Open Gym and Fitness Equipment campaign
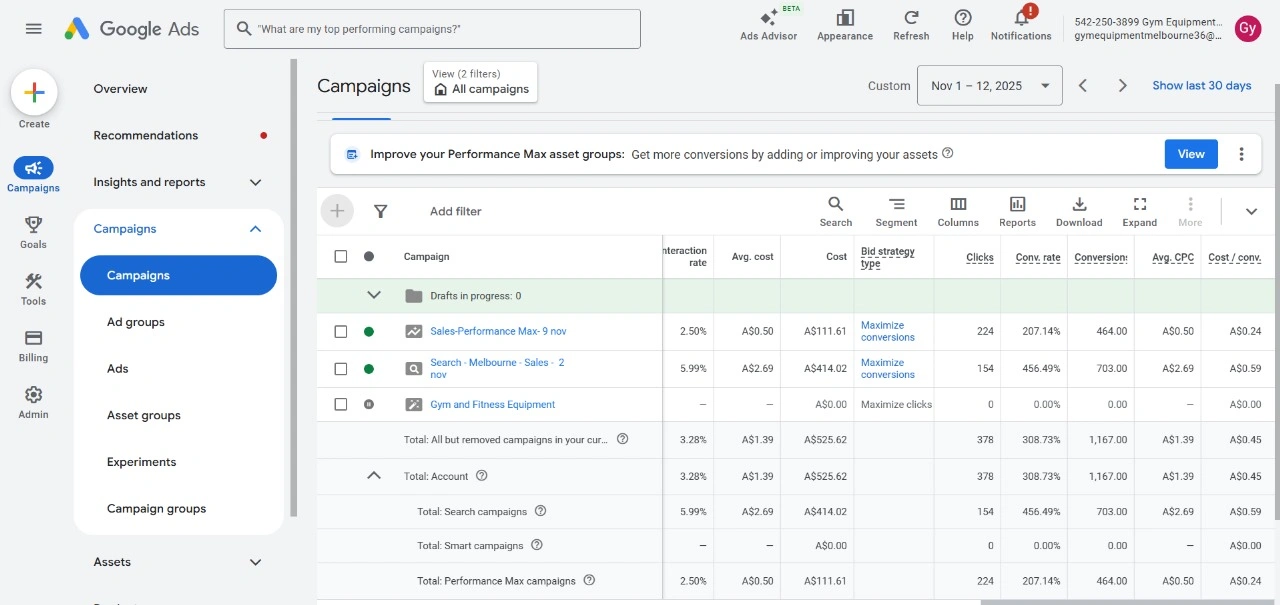The width and height of the screenshot is (1280, 605). pyautogui.click(x=492, y=405)
